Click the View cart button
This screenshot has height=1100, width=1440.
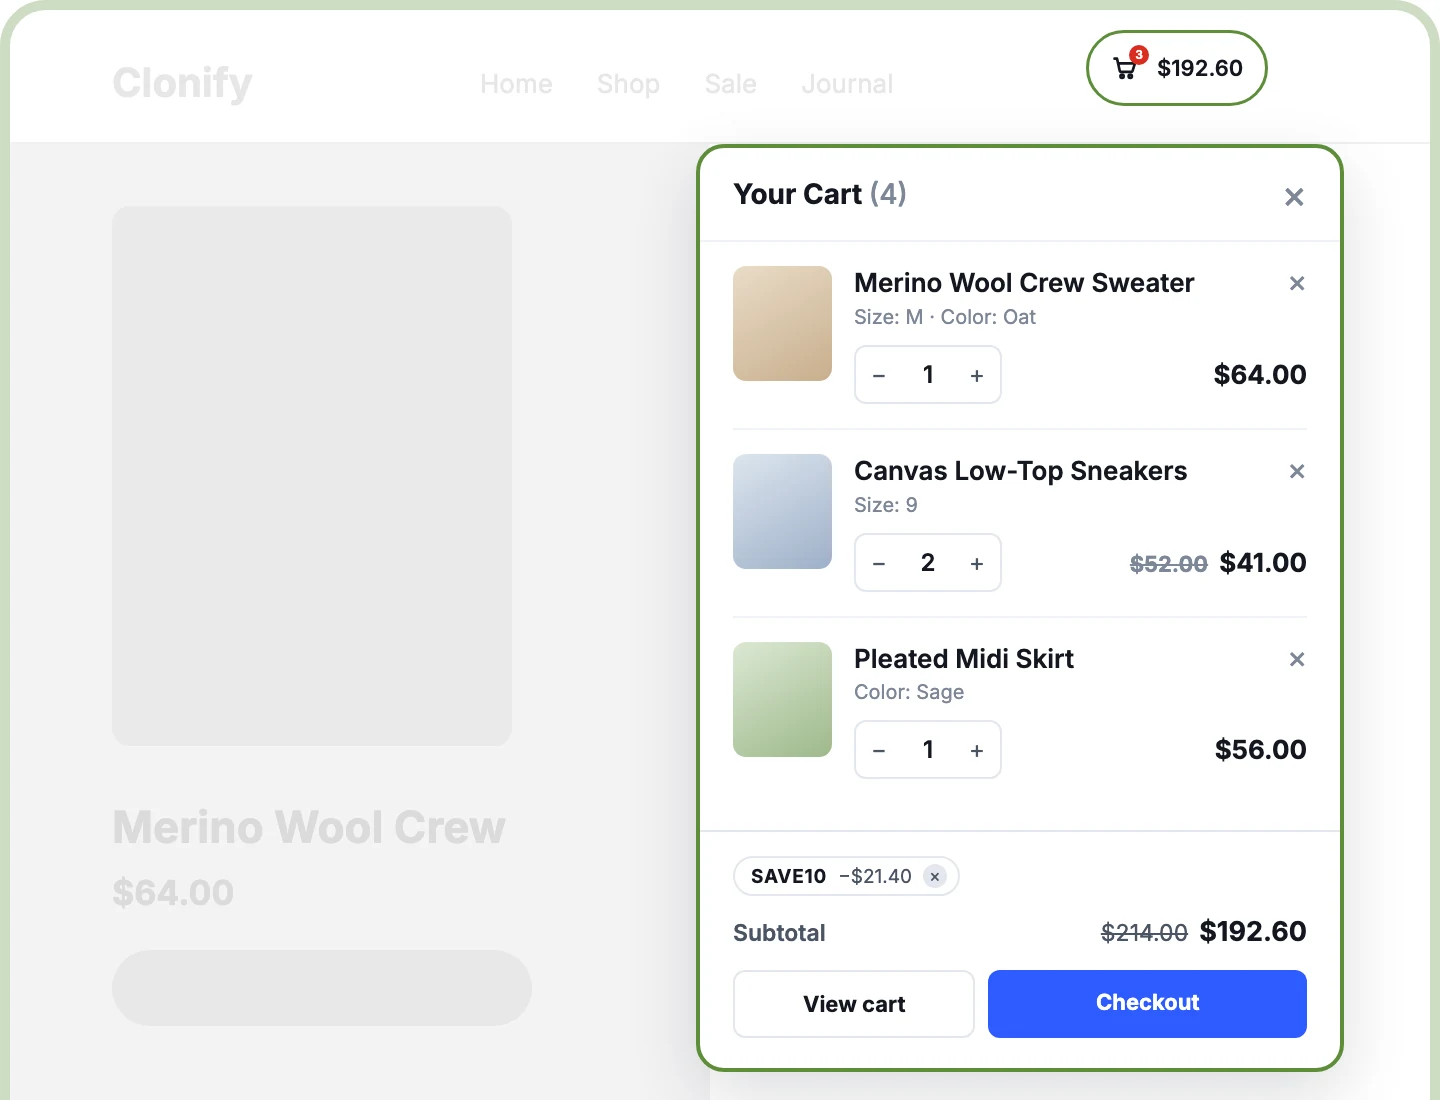click(854, 1004)
